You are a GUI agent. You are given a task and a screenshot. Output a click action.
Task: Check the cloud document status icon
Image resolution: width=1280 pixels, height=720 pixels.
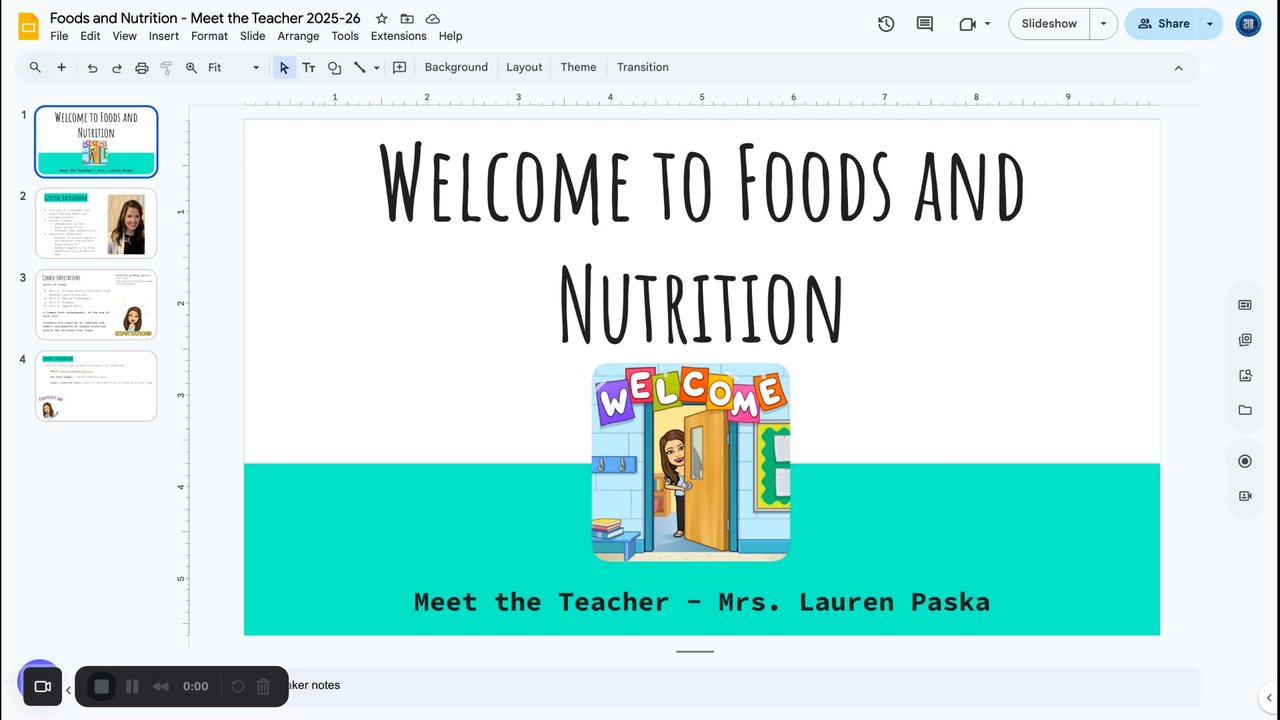433,19
